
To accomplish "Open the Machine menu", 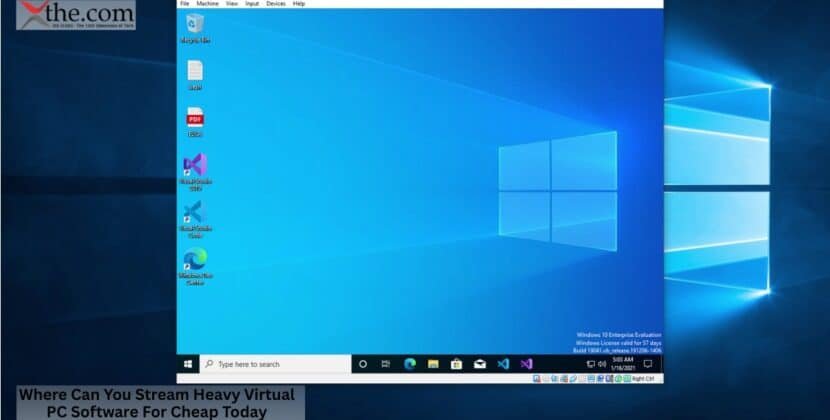I will point(208,4).
